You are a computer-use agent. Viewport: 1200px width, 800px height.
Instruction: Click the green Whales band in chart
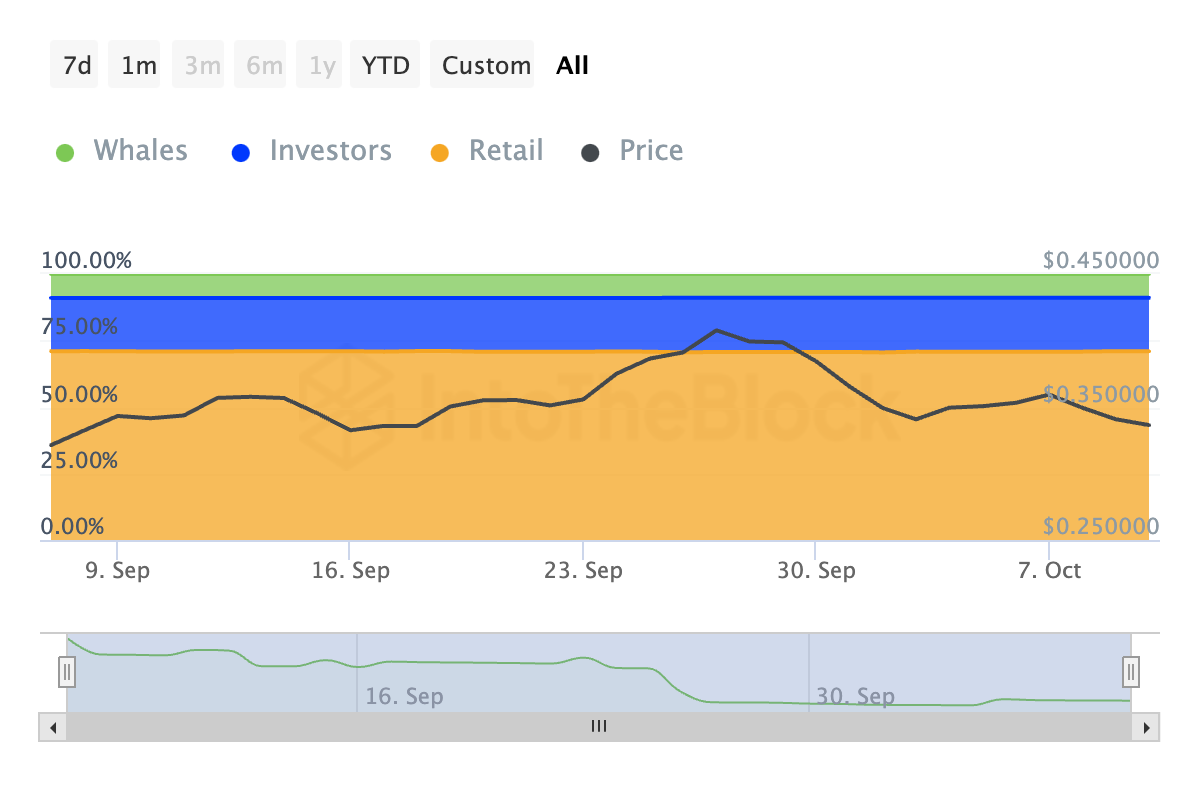click(600, 285)
